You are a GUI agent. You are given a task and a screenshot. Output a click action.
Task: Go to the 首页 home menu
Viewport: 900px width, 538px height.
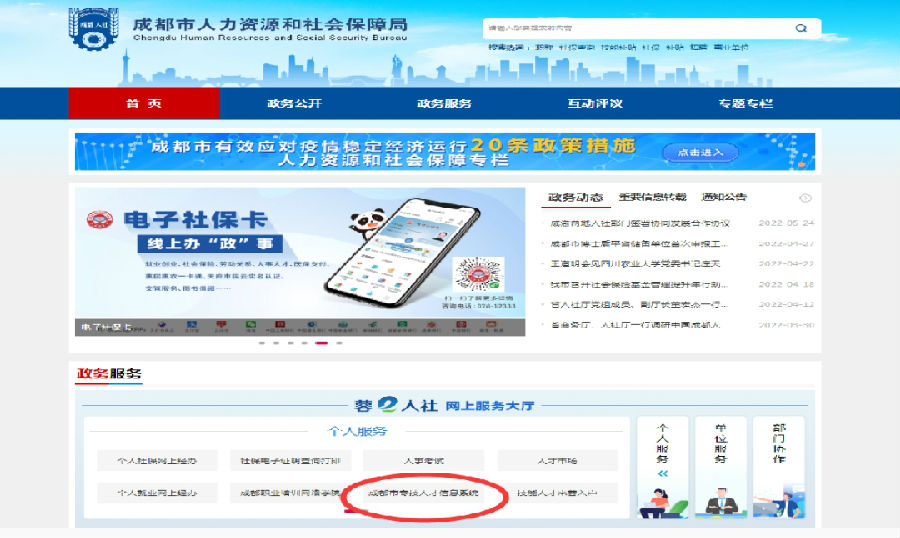(x=144, y=103)
